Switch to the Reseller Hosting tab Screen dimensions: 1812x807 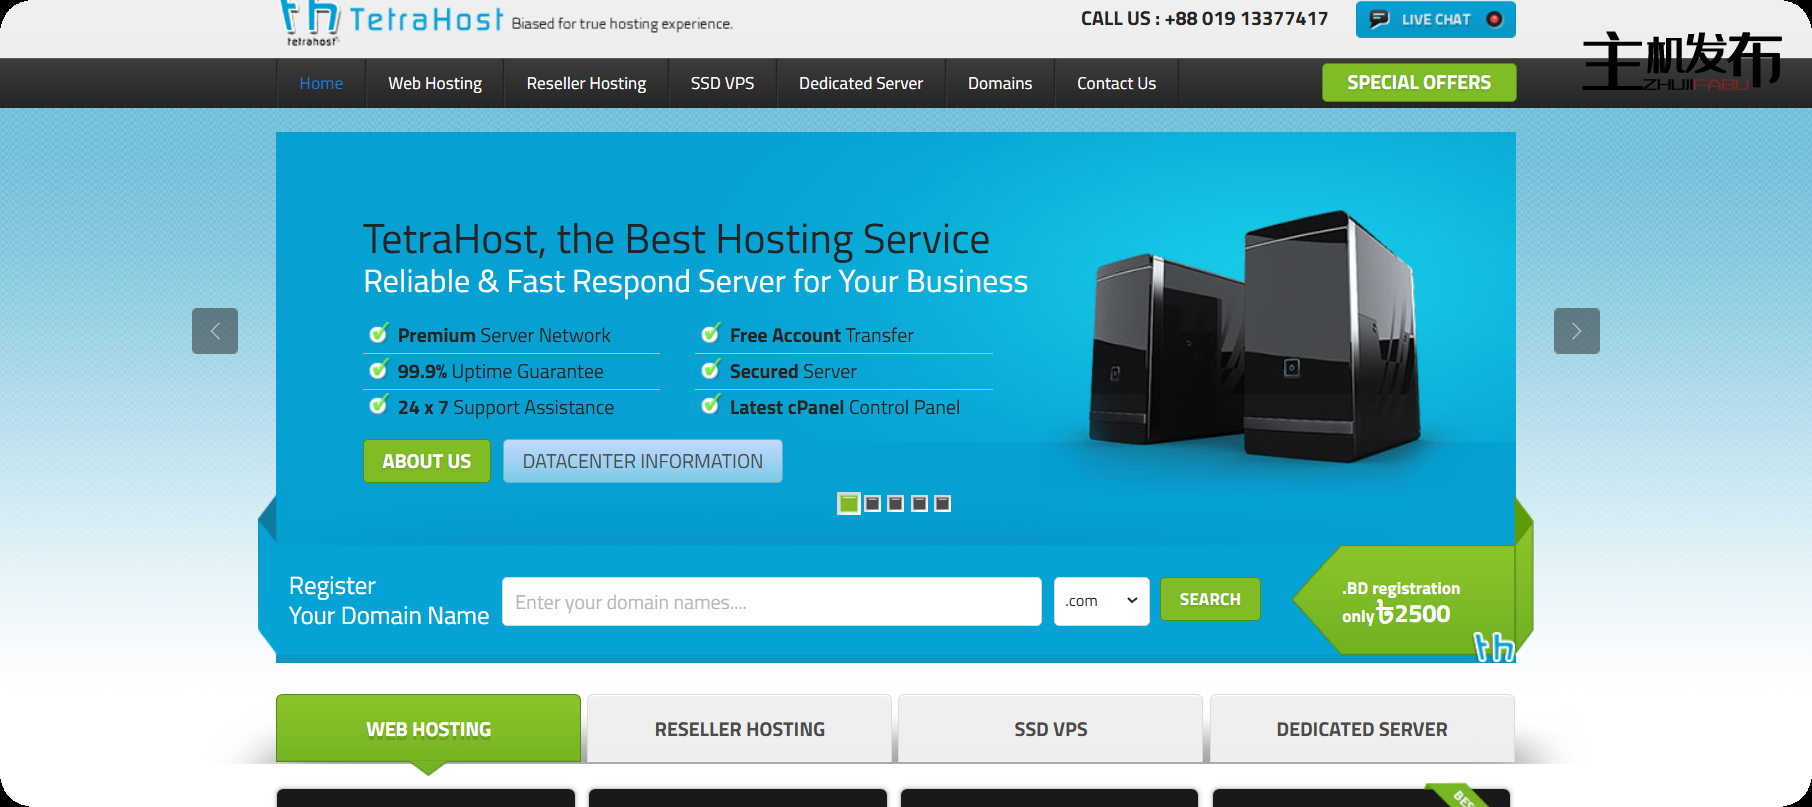tap(739, 729)
